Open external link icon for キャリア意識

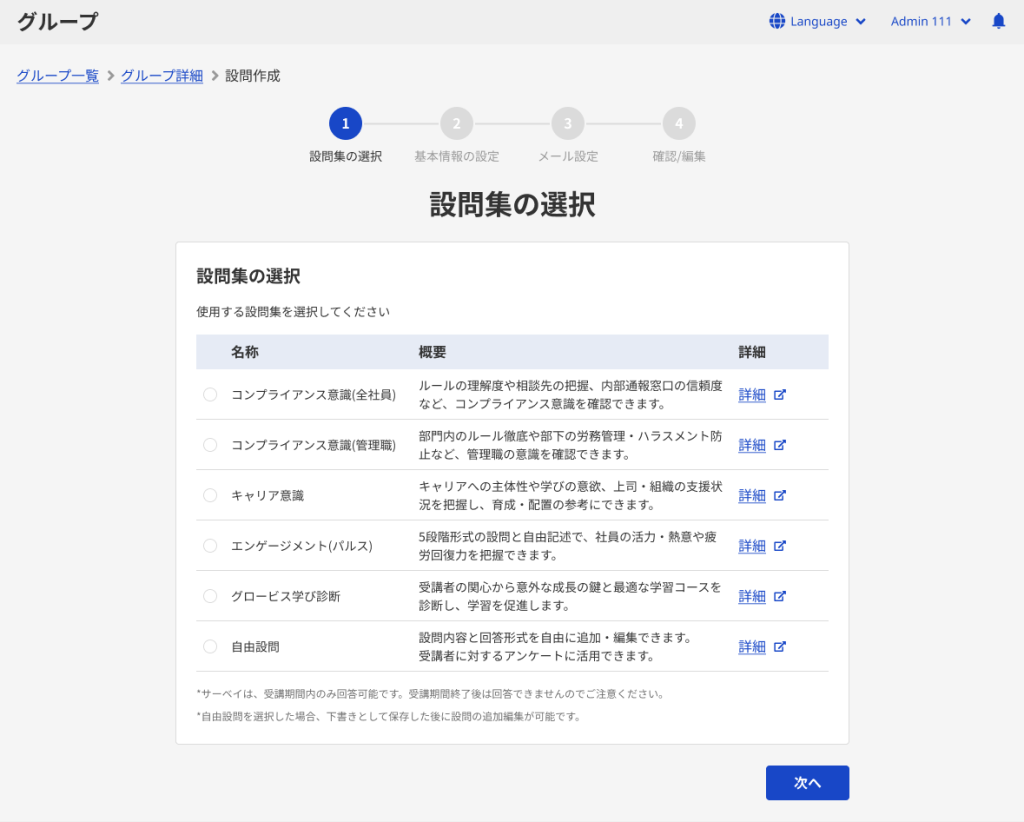[x=780, y=496]
